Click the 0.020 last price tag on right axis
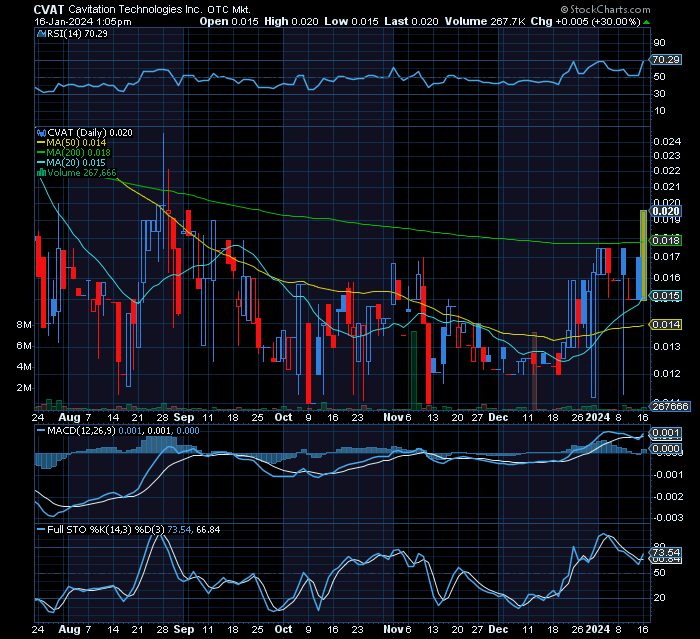Viewport: 700px width, 639px height. [x=666, y=211]
